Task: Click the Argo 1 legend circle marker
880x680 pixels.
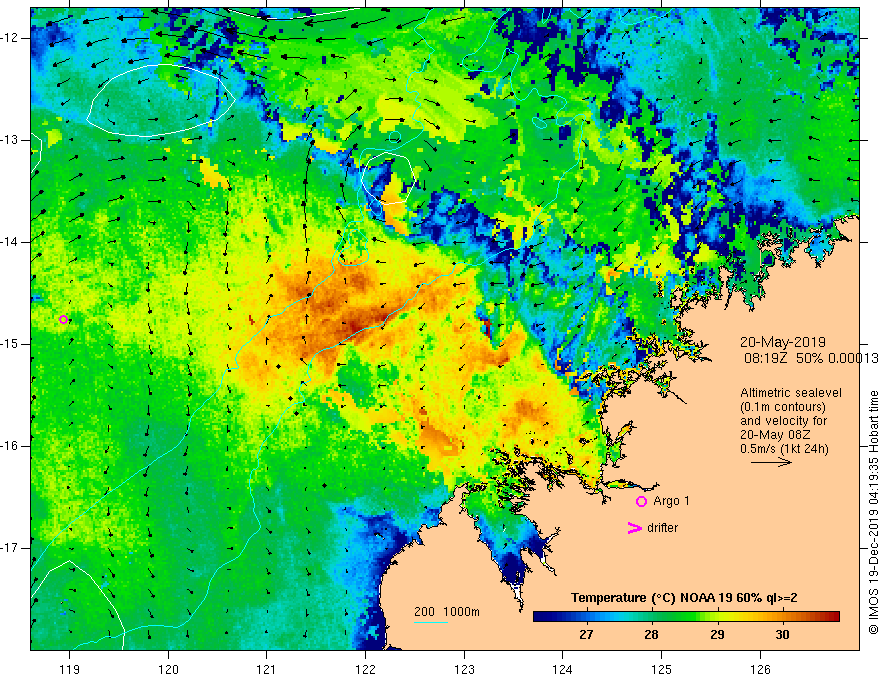Action: (641, 502)
